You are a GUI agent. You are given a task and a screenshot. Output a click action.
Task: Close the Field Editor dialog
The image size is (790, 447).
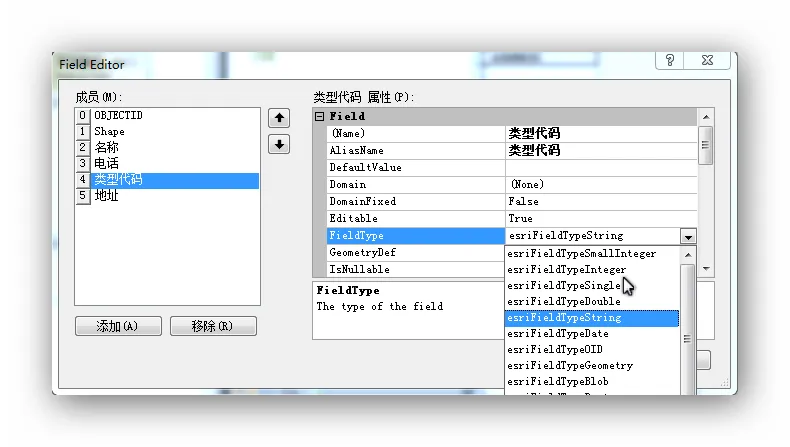coord(707,60)
